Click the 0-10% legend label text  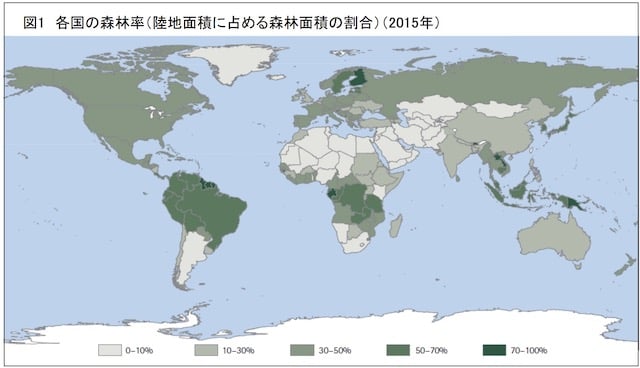[139, 350]
